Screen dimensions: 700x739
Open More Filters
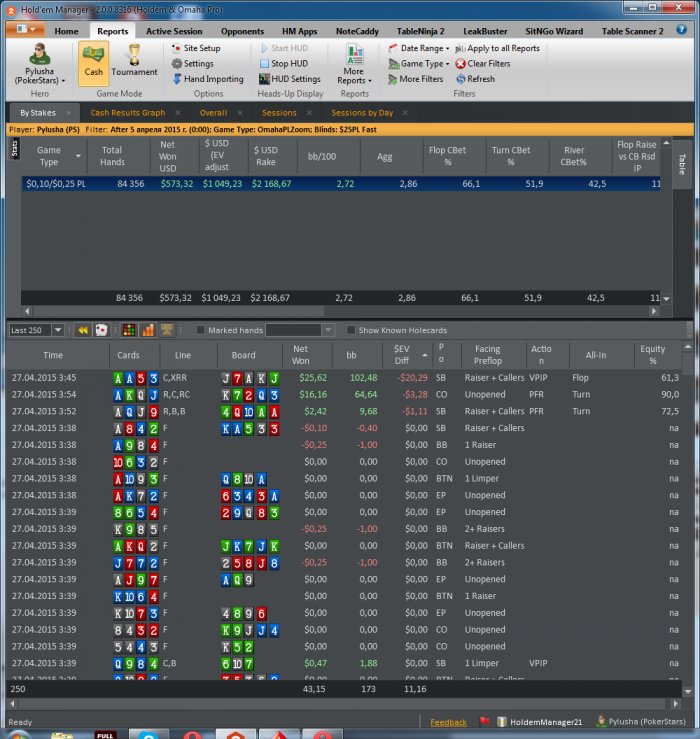click(416, 79)
